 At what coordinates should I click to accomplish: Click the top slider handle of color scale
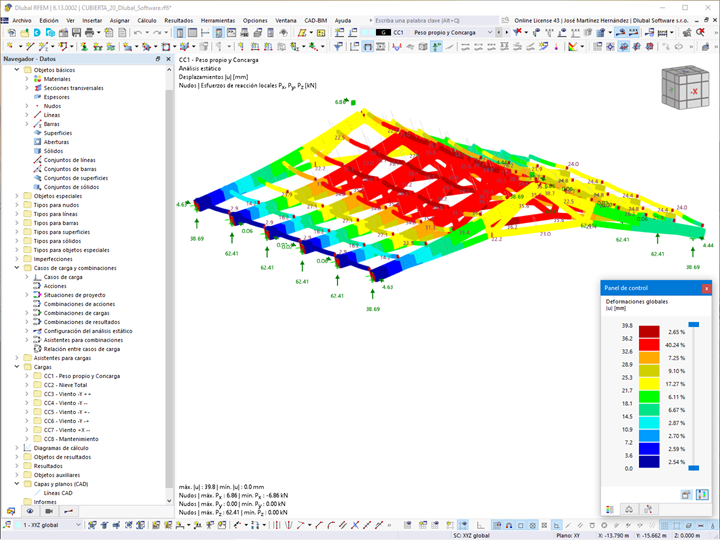coord(694,325)
